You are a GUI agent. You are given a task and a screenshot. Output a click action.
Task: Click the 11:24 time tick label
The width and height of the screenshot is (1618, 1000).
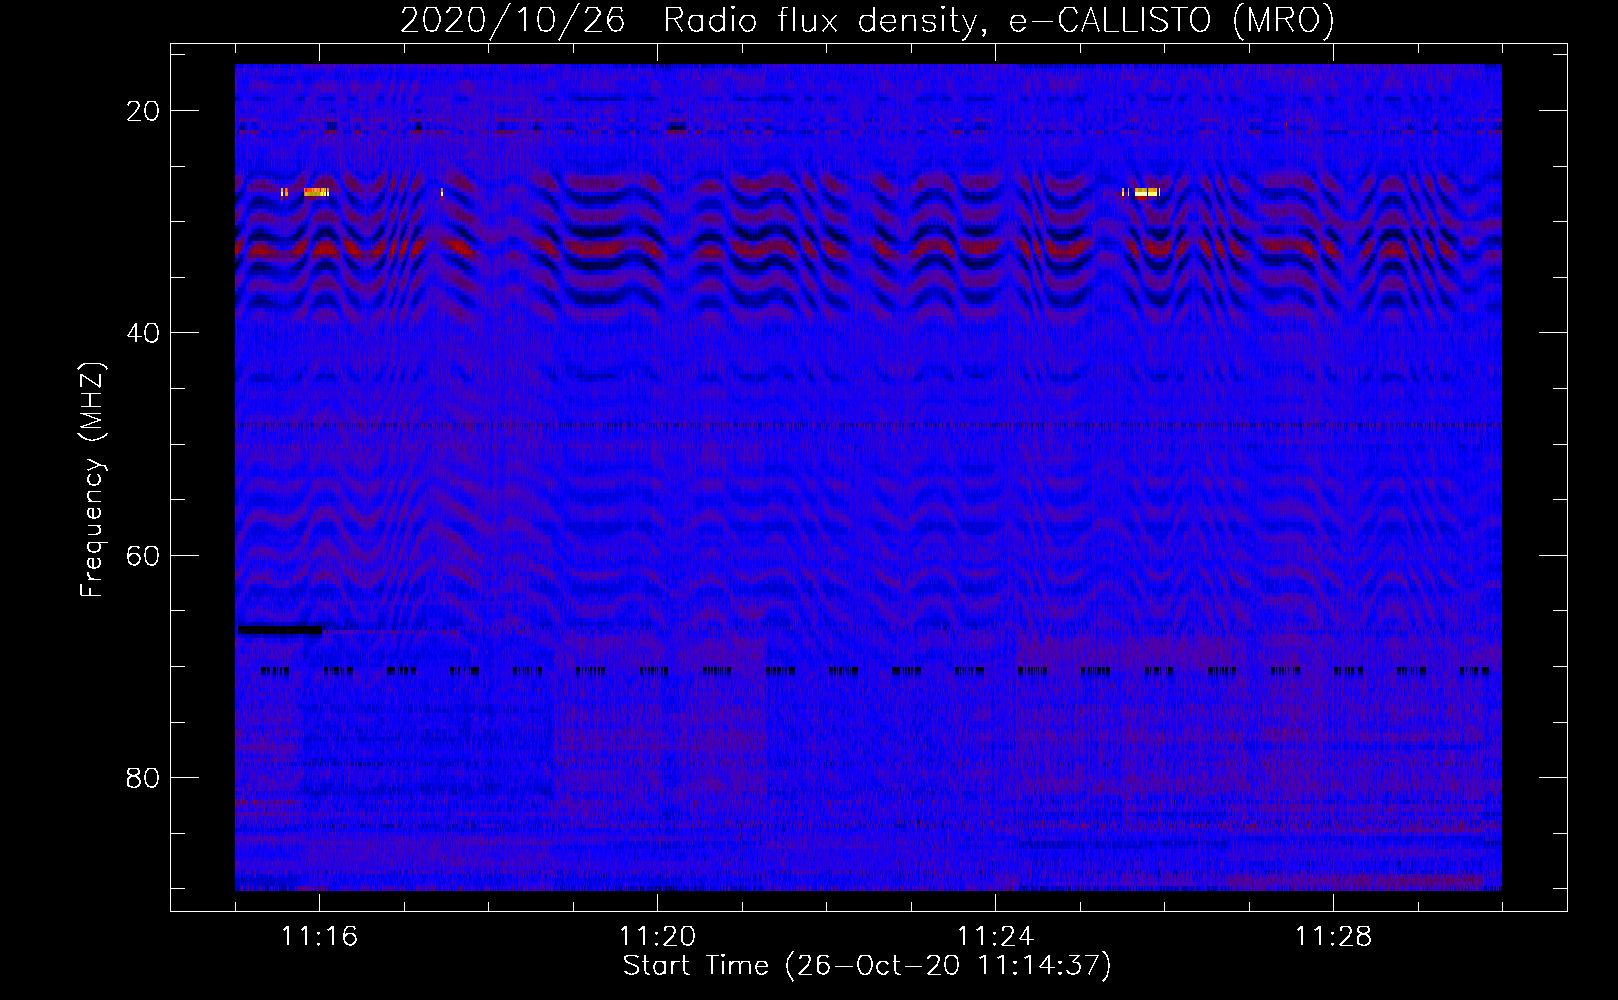point(995,937)
